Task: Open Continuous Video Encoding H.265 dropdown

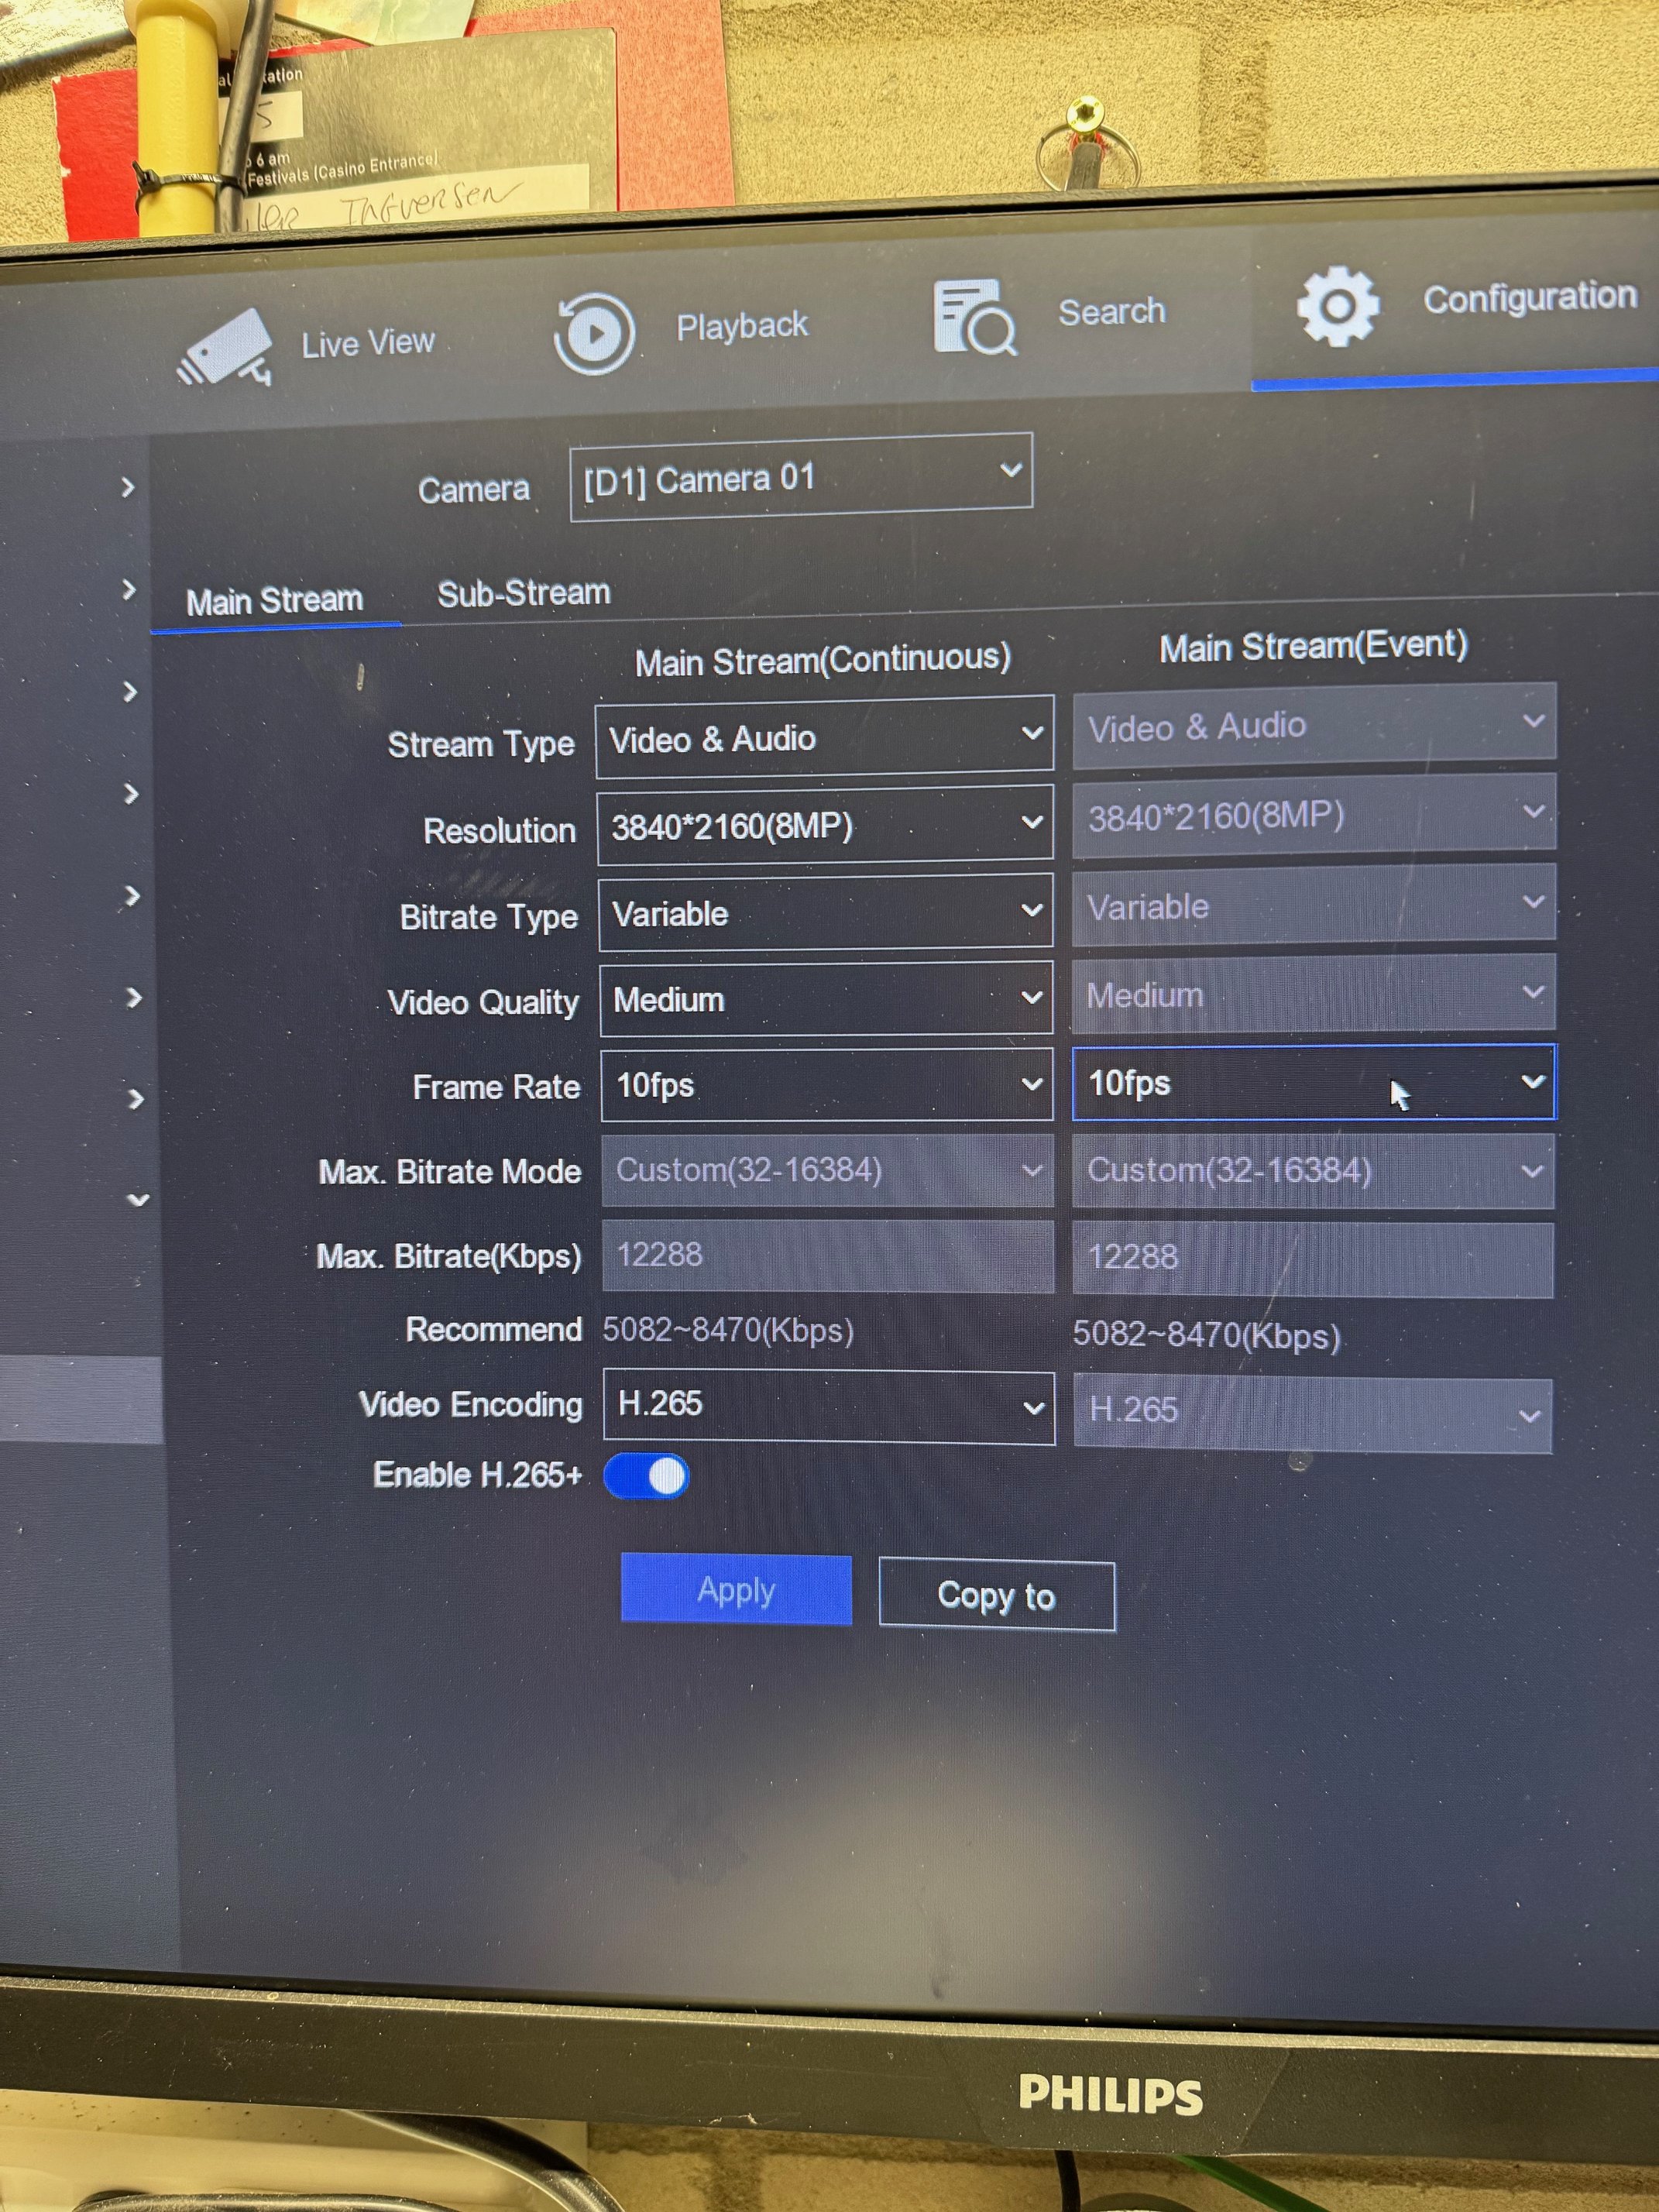Action: (x=828, y=1406)
